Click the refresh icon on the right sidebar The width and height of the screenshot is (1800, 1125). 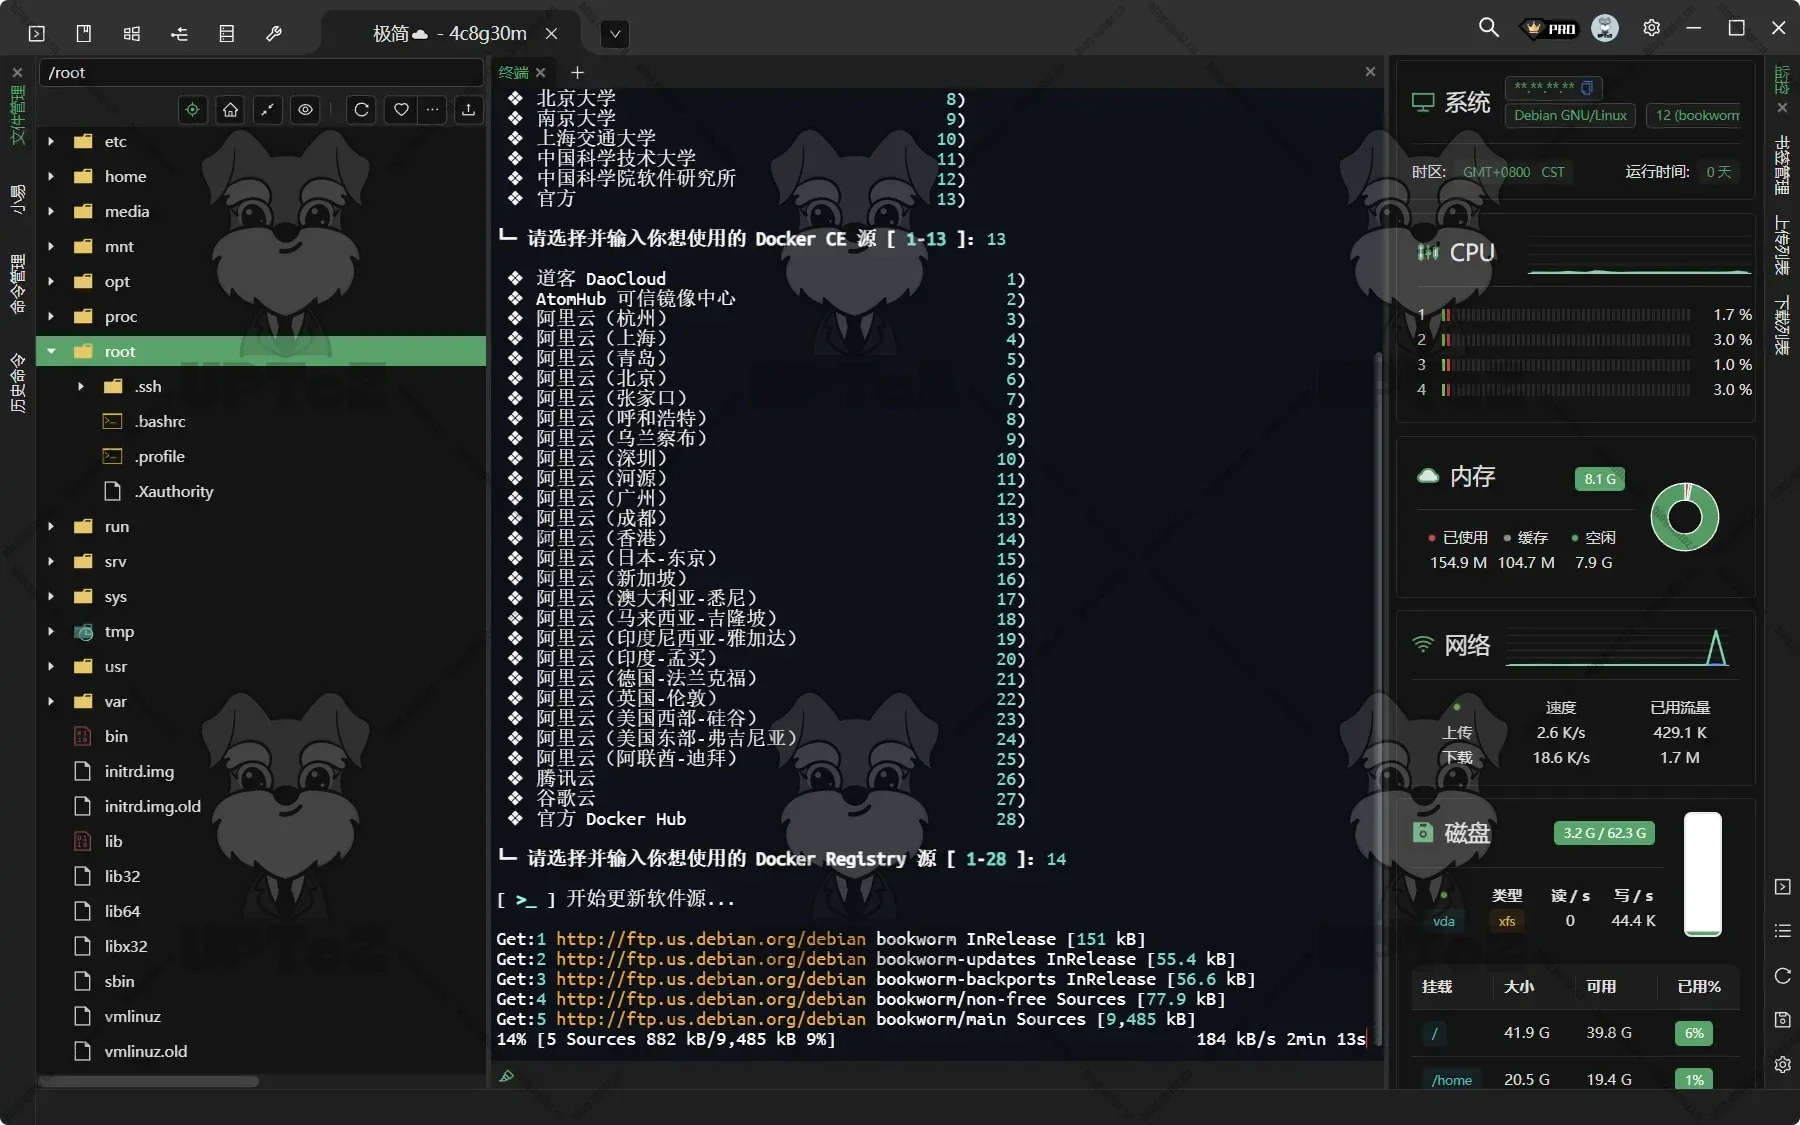(x=1783, y=976)
